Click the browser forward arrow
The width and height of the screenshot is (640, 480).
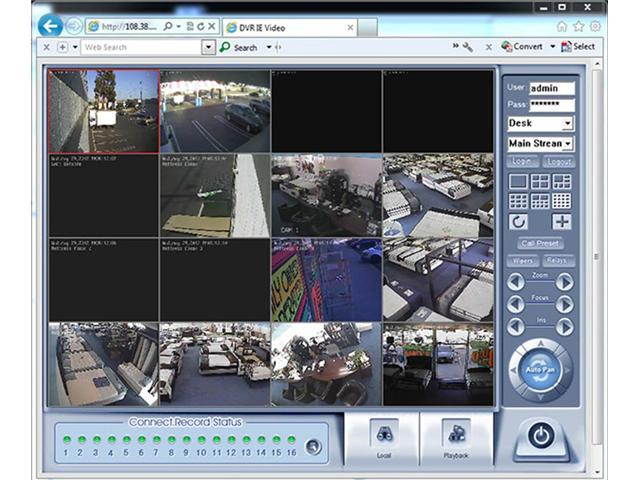pos(74,27)
